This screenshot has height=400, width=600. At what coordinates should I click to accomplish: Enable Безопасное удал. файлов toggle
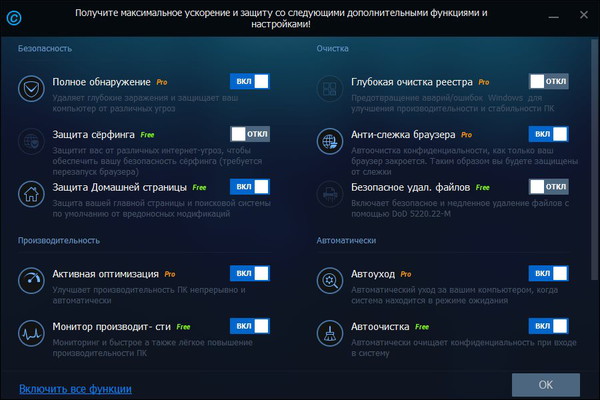click(x=548, y=186)
